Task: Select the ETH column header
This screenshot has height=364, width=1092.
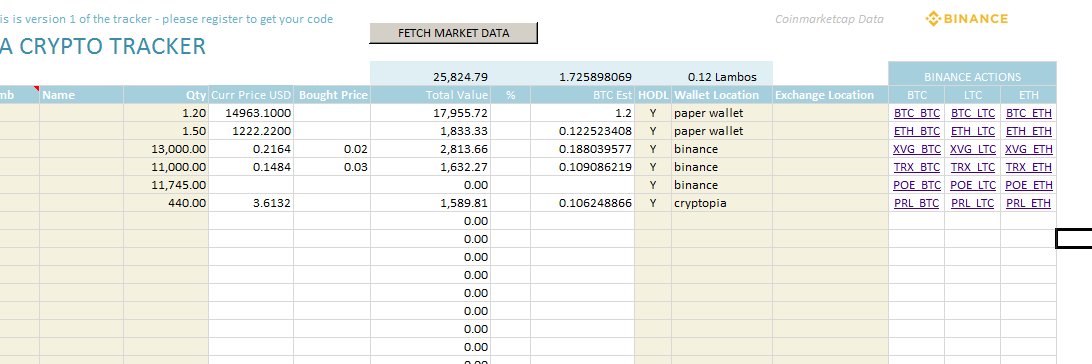Action: pos(1029,95)
